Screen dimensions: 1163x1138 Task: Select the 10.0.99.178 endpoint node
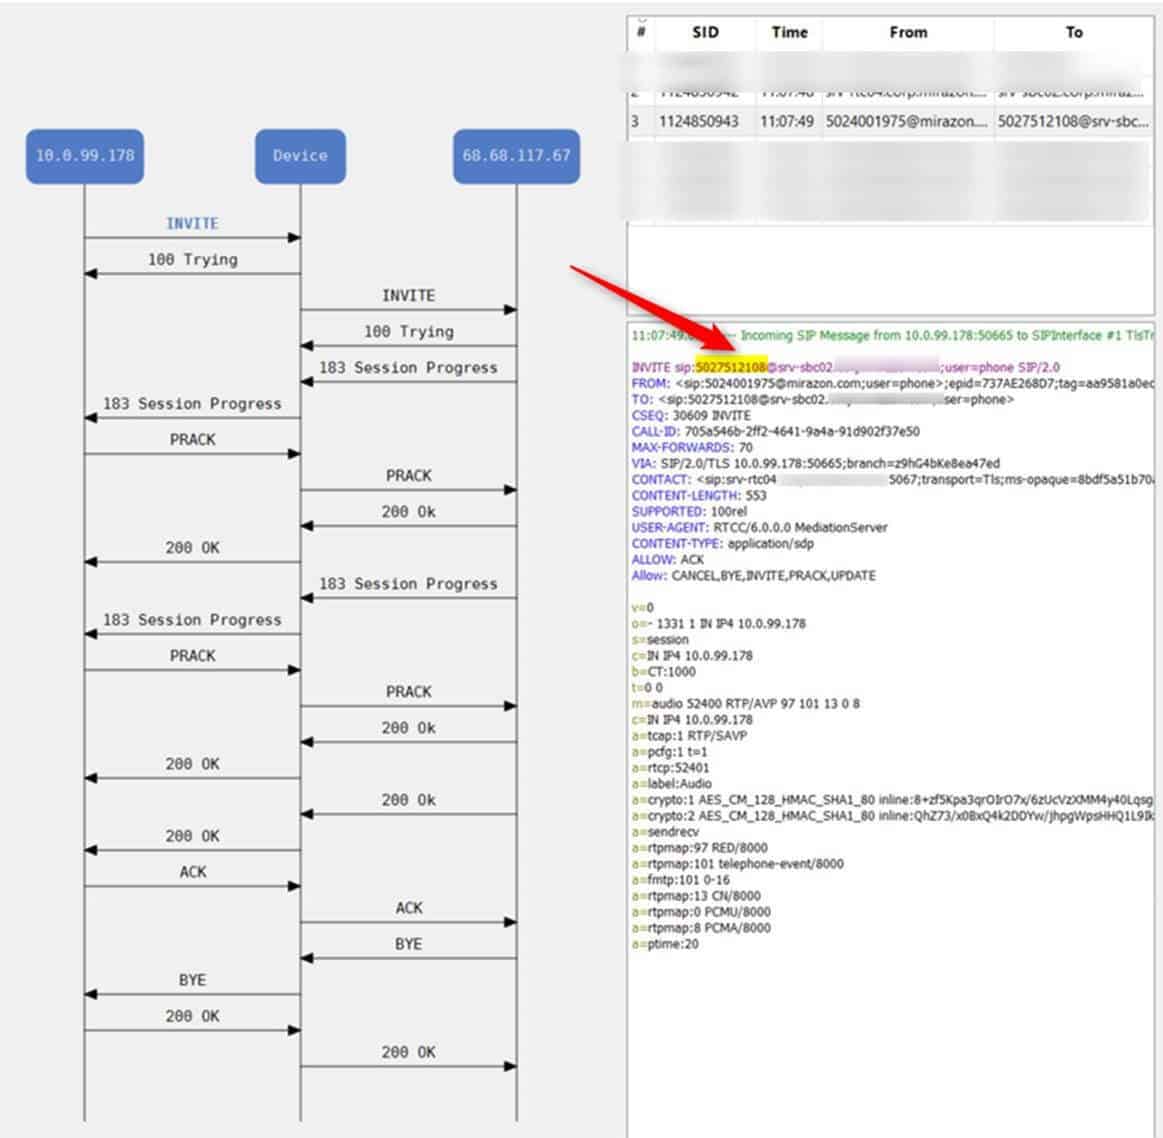coord(85,156)
